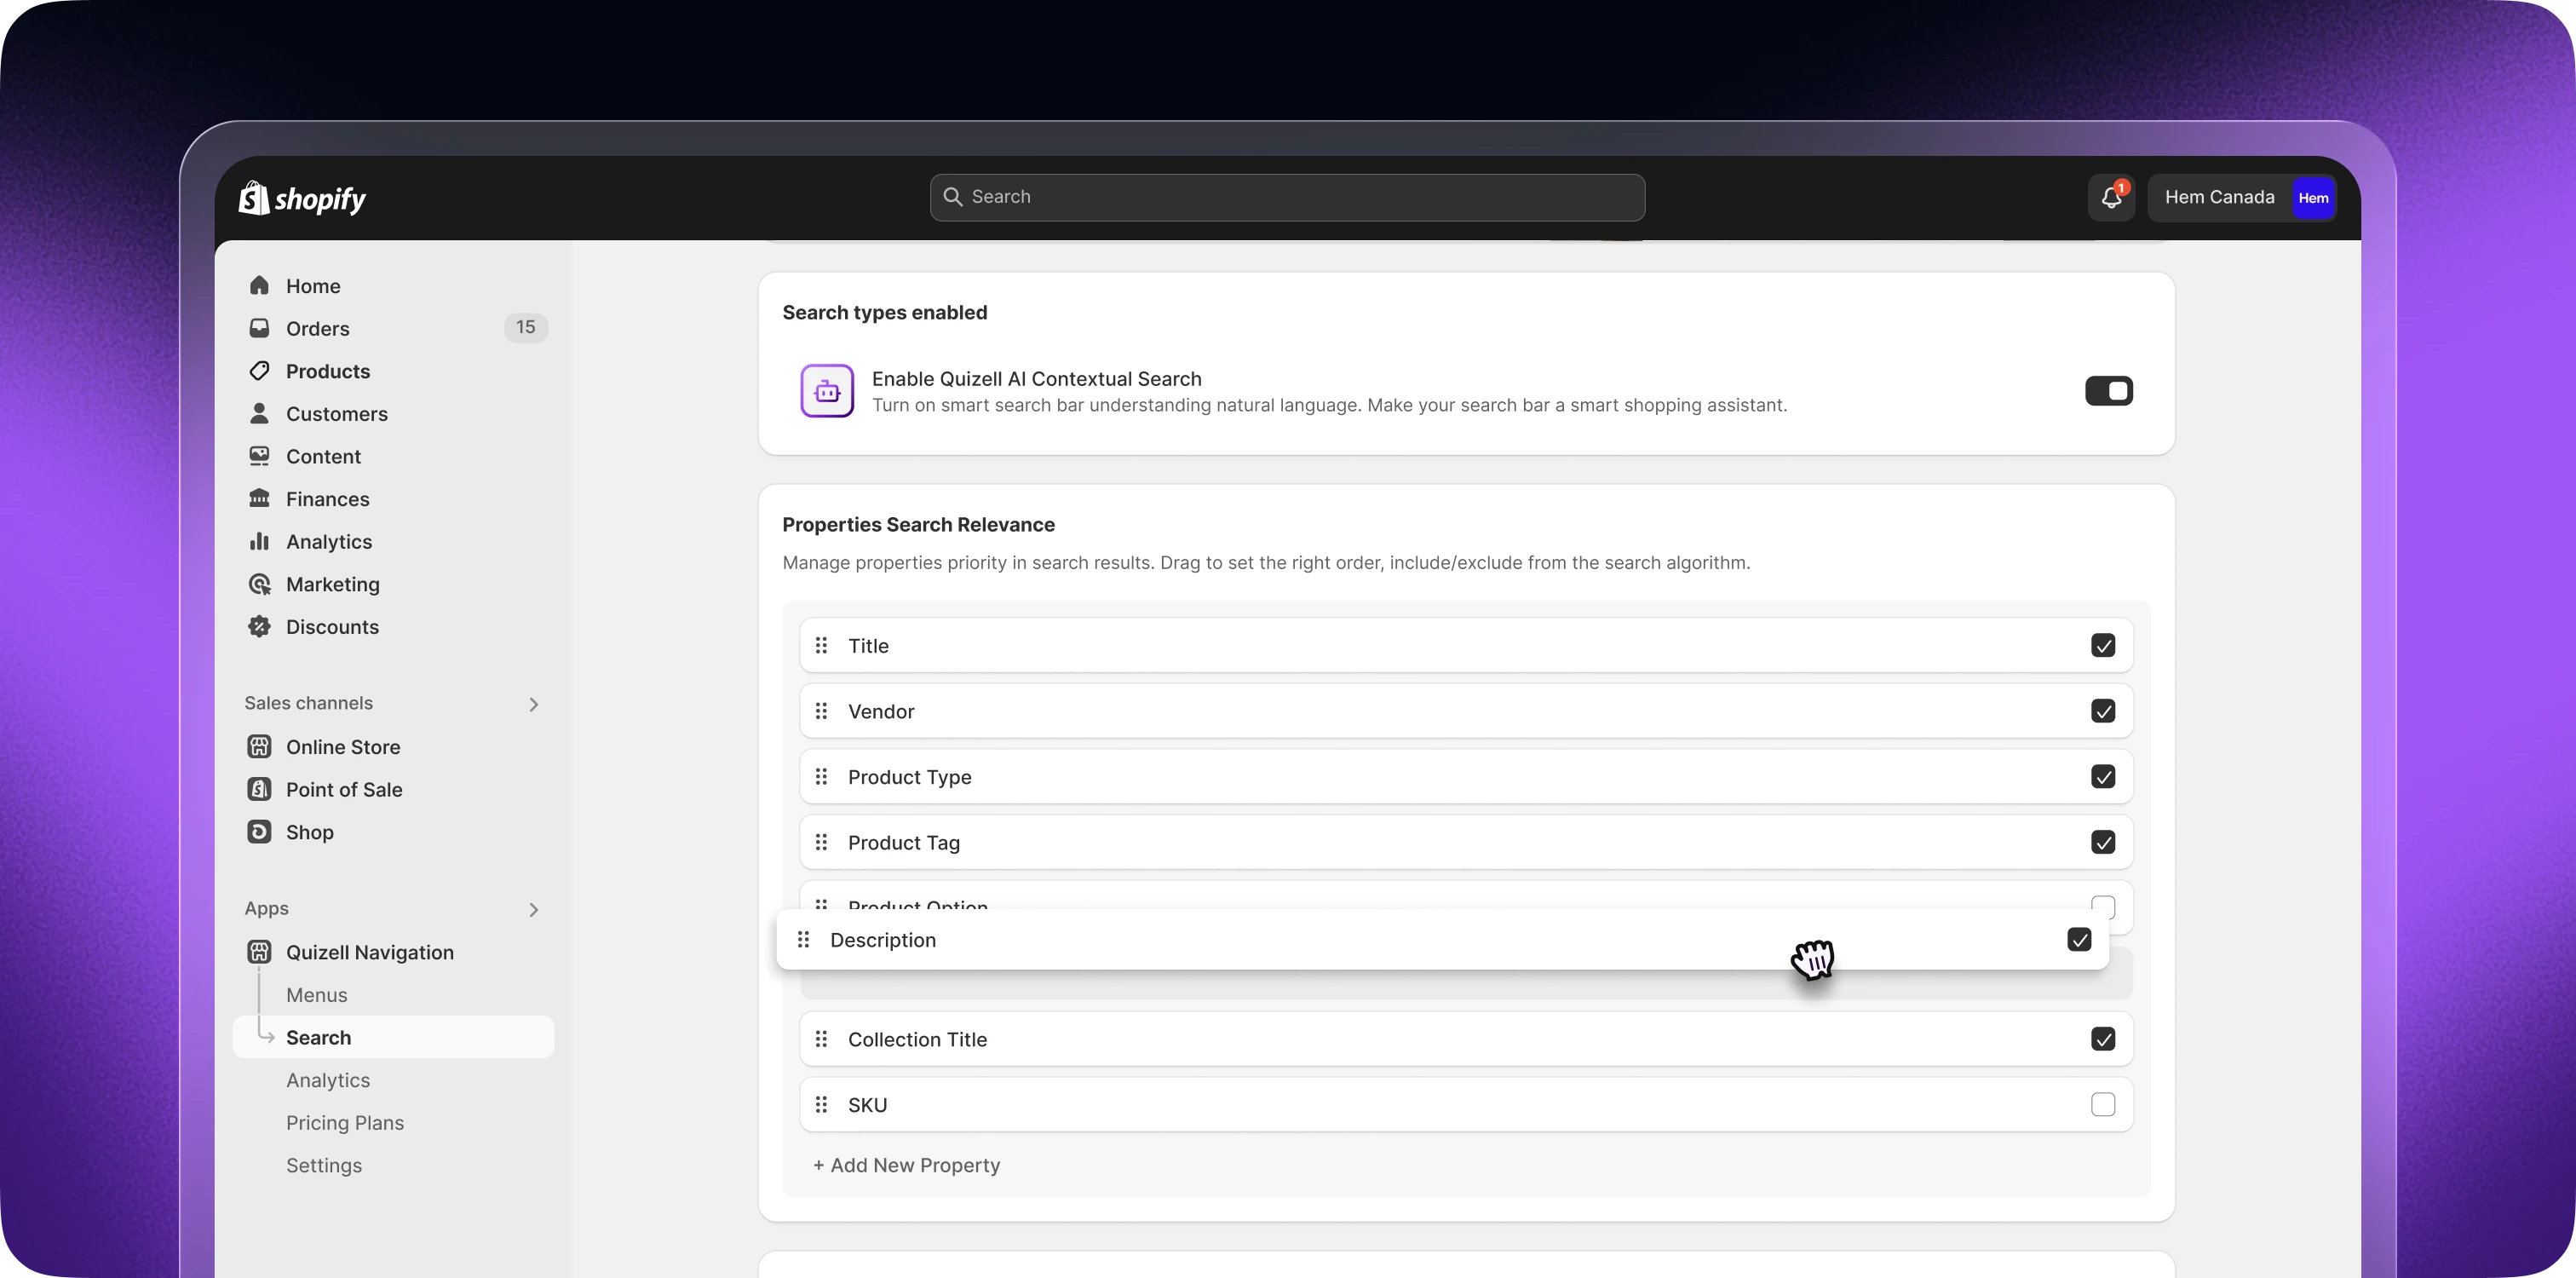Click the Analytics bar chart icon
Image resolution: width=2576 pixels, height=1278 pixels.
click(x=260, y=541)
